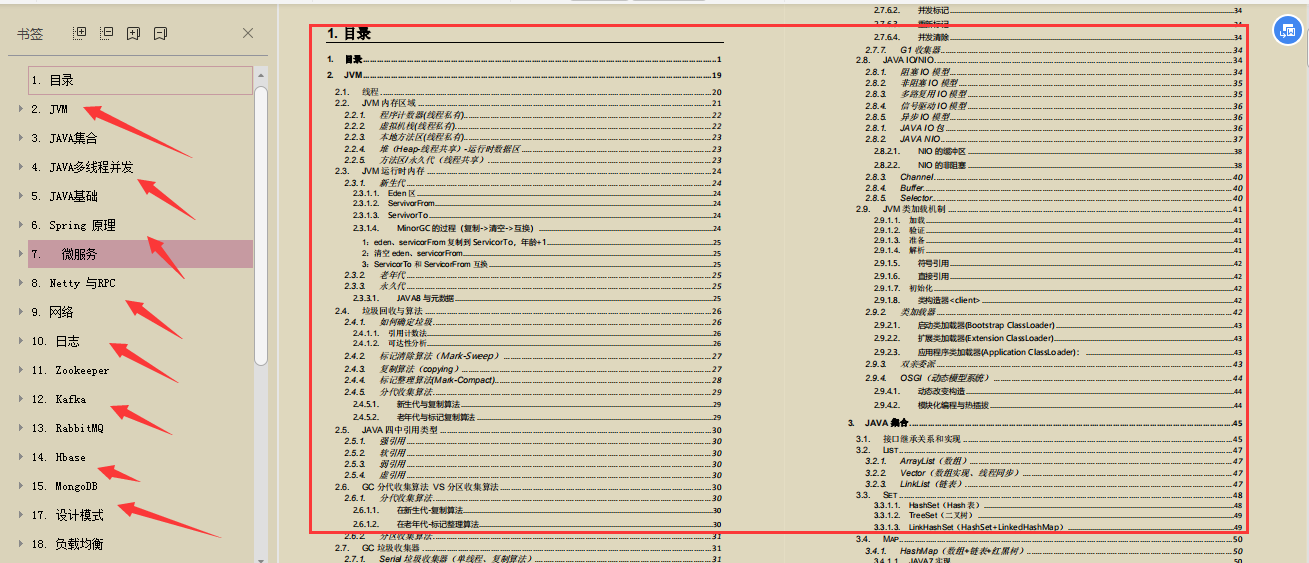Click the '3.2.1. ArrayList（数组）' contents entry
Screen dimensions: 1309x563
coord(1054,461)
